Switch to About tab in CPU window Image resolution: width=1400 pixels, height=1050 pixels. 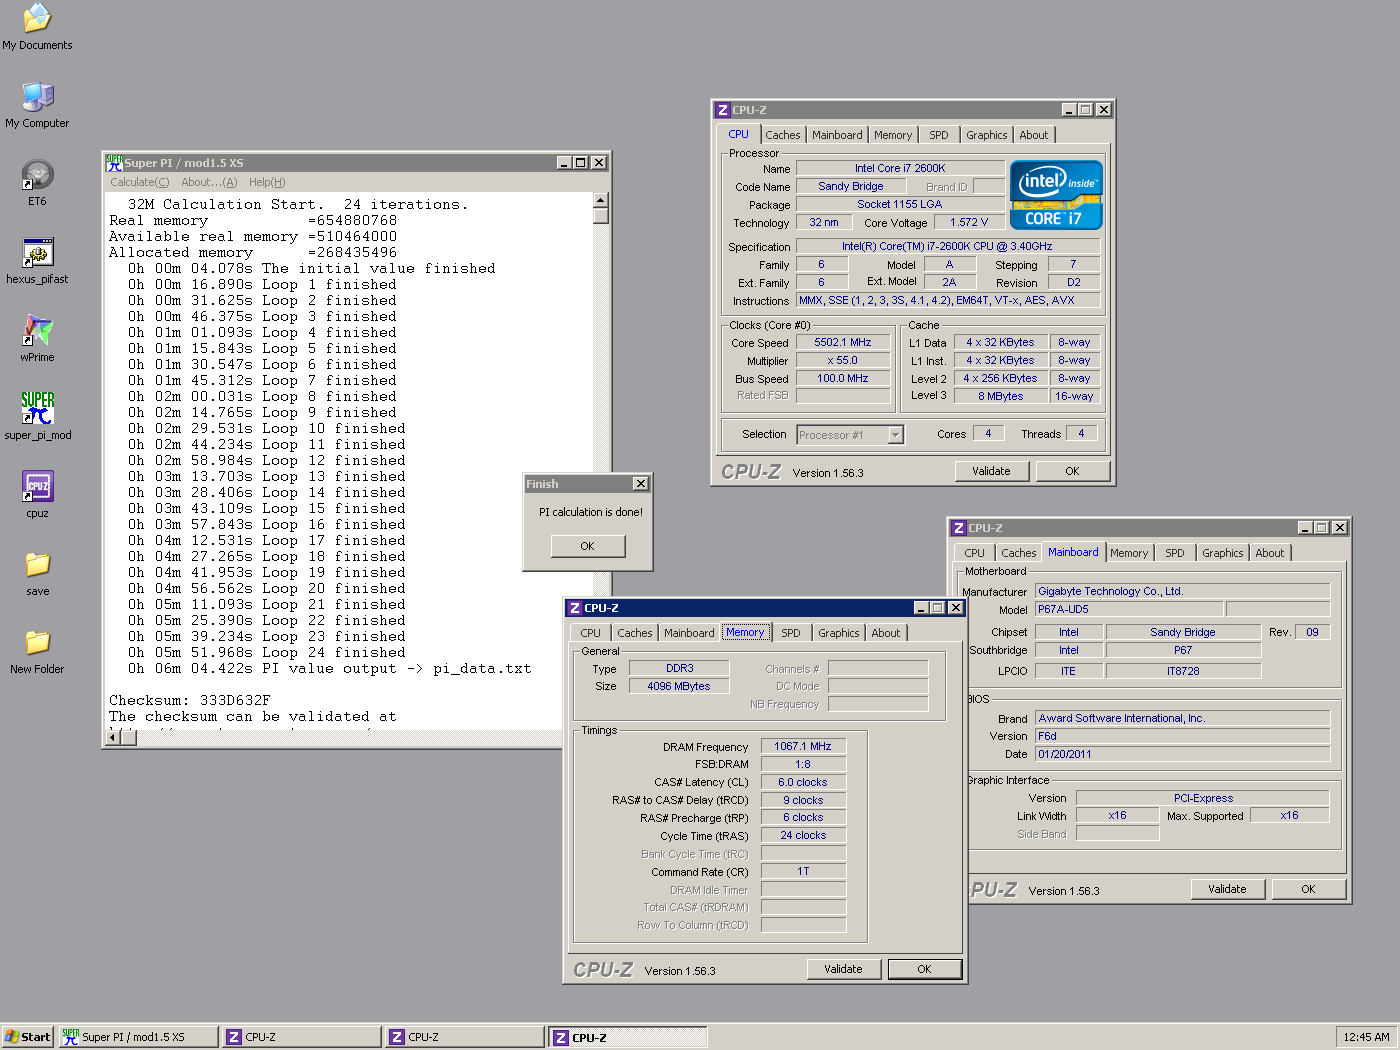(x=1034, y=135)
